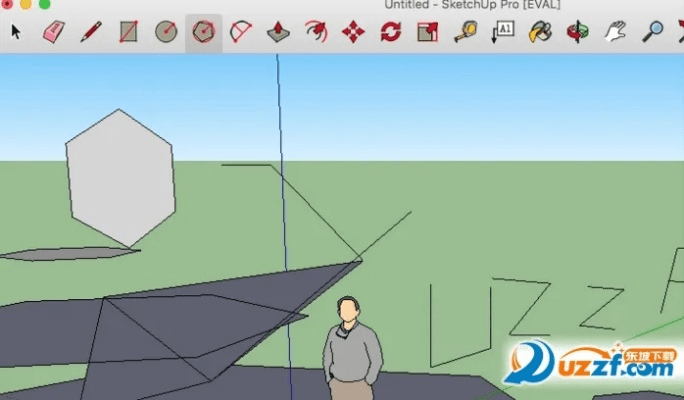Image resolution: width=684 pixels, height=400 pixels.
Task: Activate the Rectangle drawing tool
Action: click(x=128, y=32)
